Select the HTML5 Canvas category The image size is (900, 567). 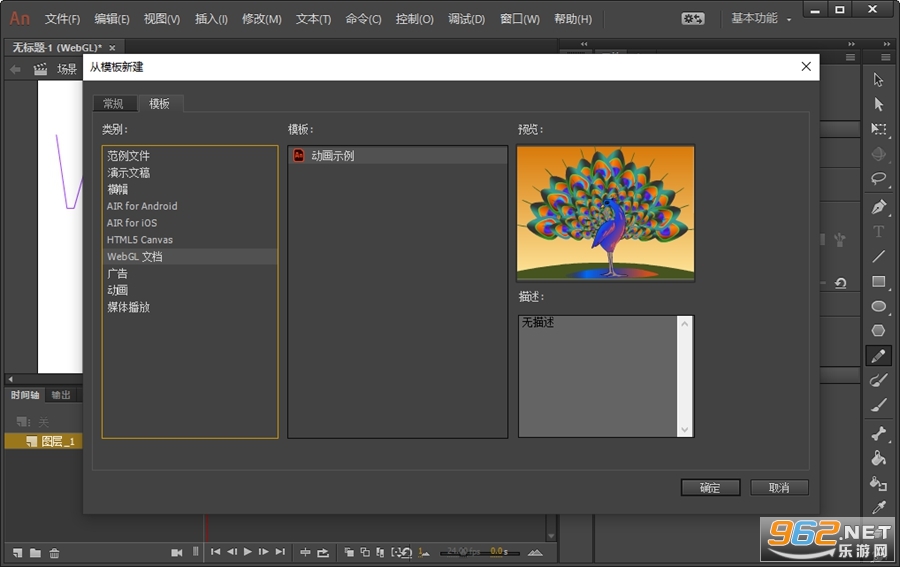click(189, 240)
